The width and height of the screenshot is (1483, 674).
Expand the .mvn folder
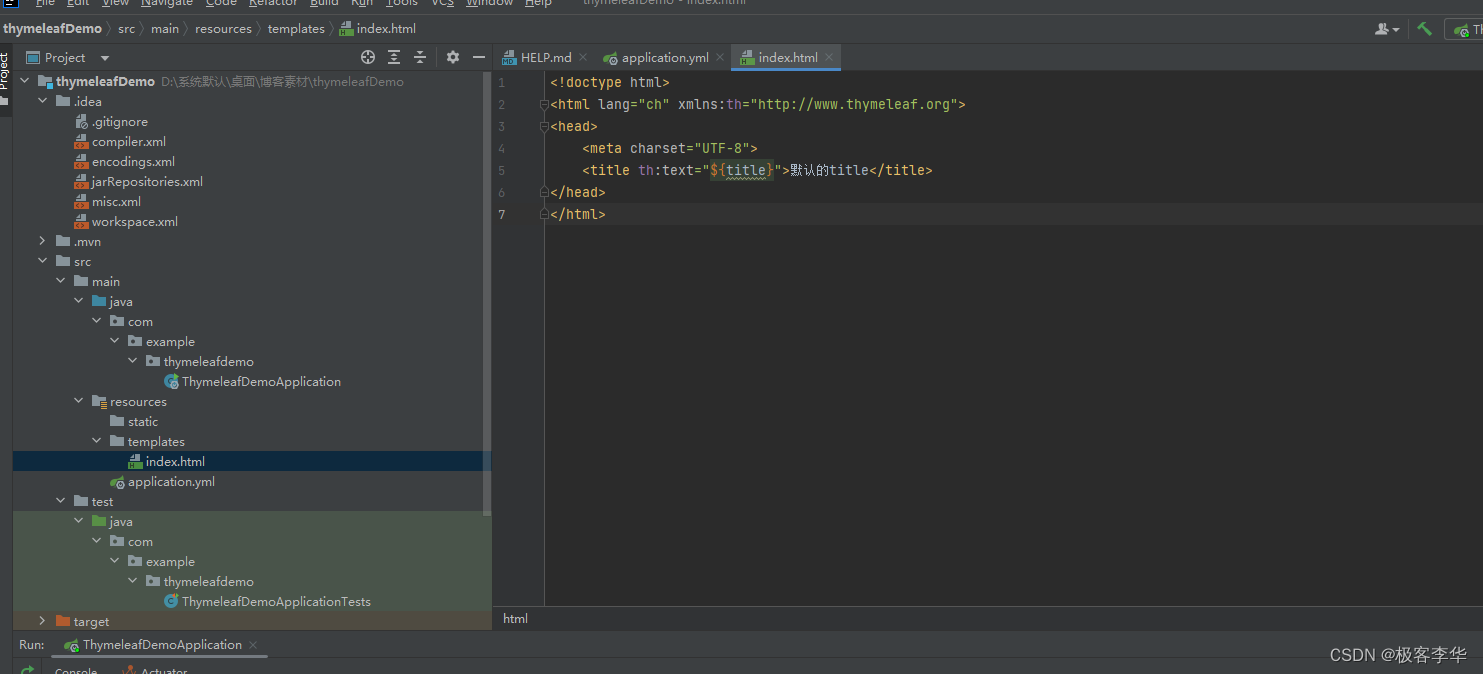click(x=42, y=241)
